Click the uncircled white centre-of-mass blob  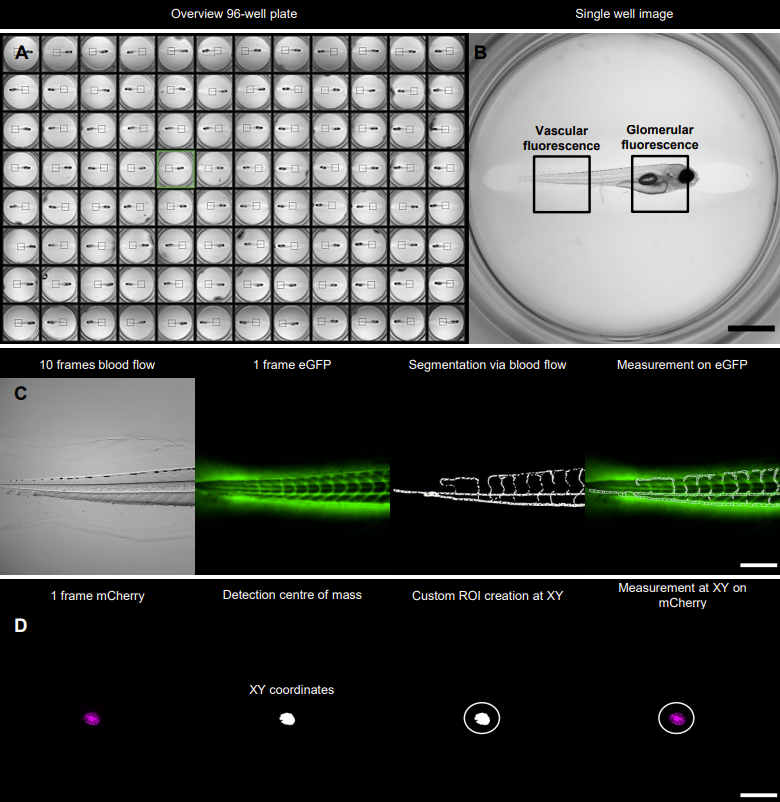(x=287, y=719)
